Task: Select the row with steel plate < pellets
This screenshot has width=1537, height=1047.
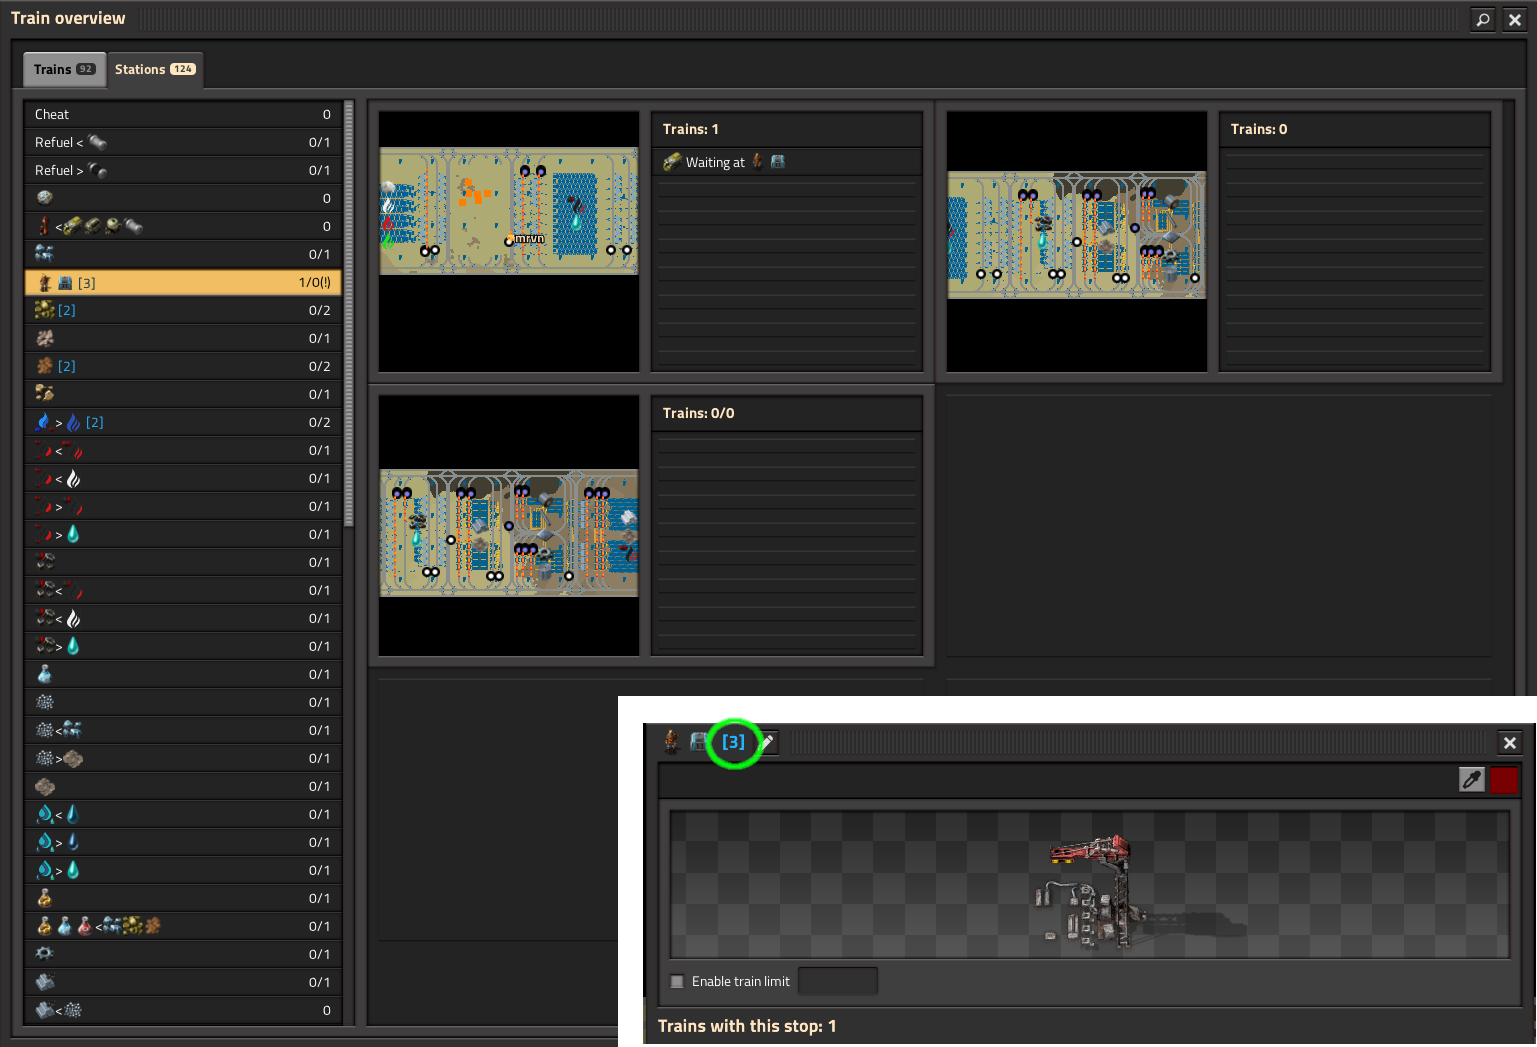Action: (x=183, y=1010)
